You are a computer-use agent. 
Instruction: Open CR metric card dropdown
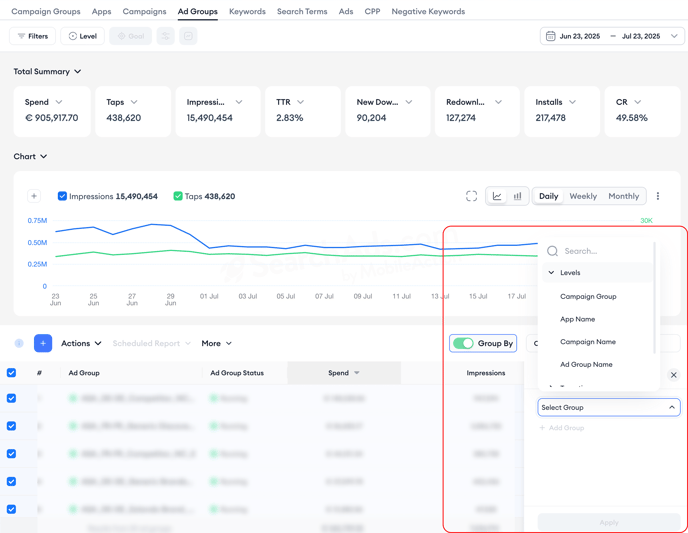pos(638,102)
